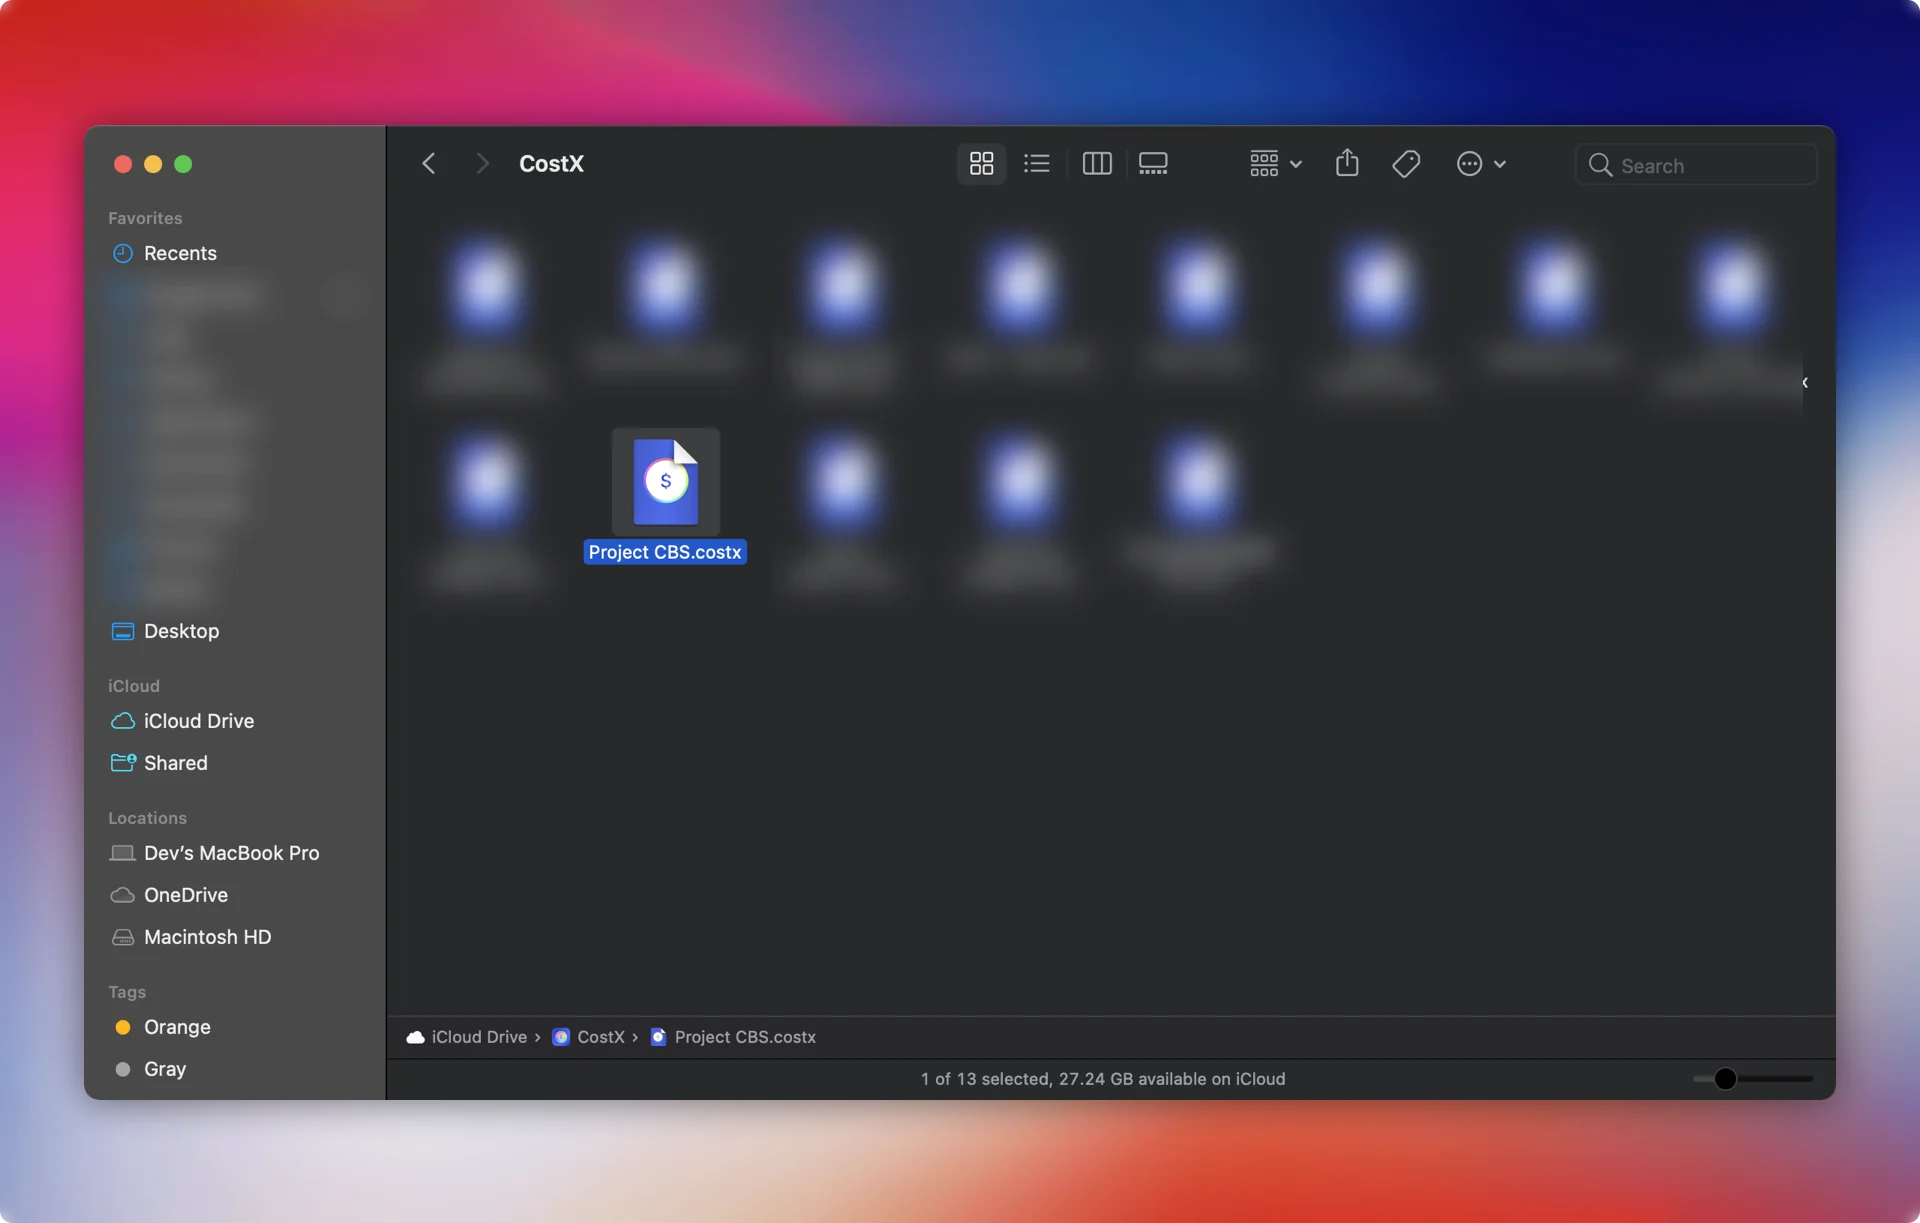Image resolution: width=1920 pixels, height=1223 pixels.
Task: Open iCloud Drive from the sidebar
Action: (197, 720)
